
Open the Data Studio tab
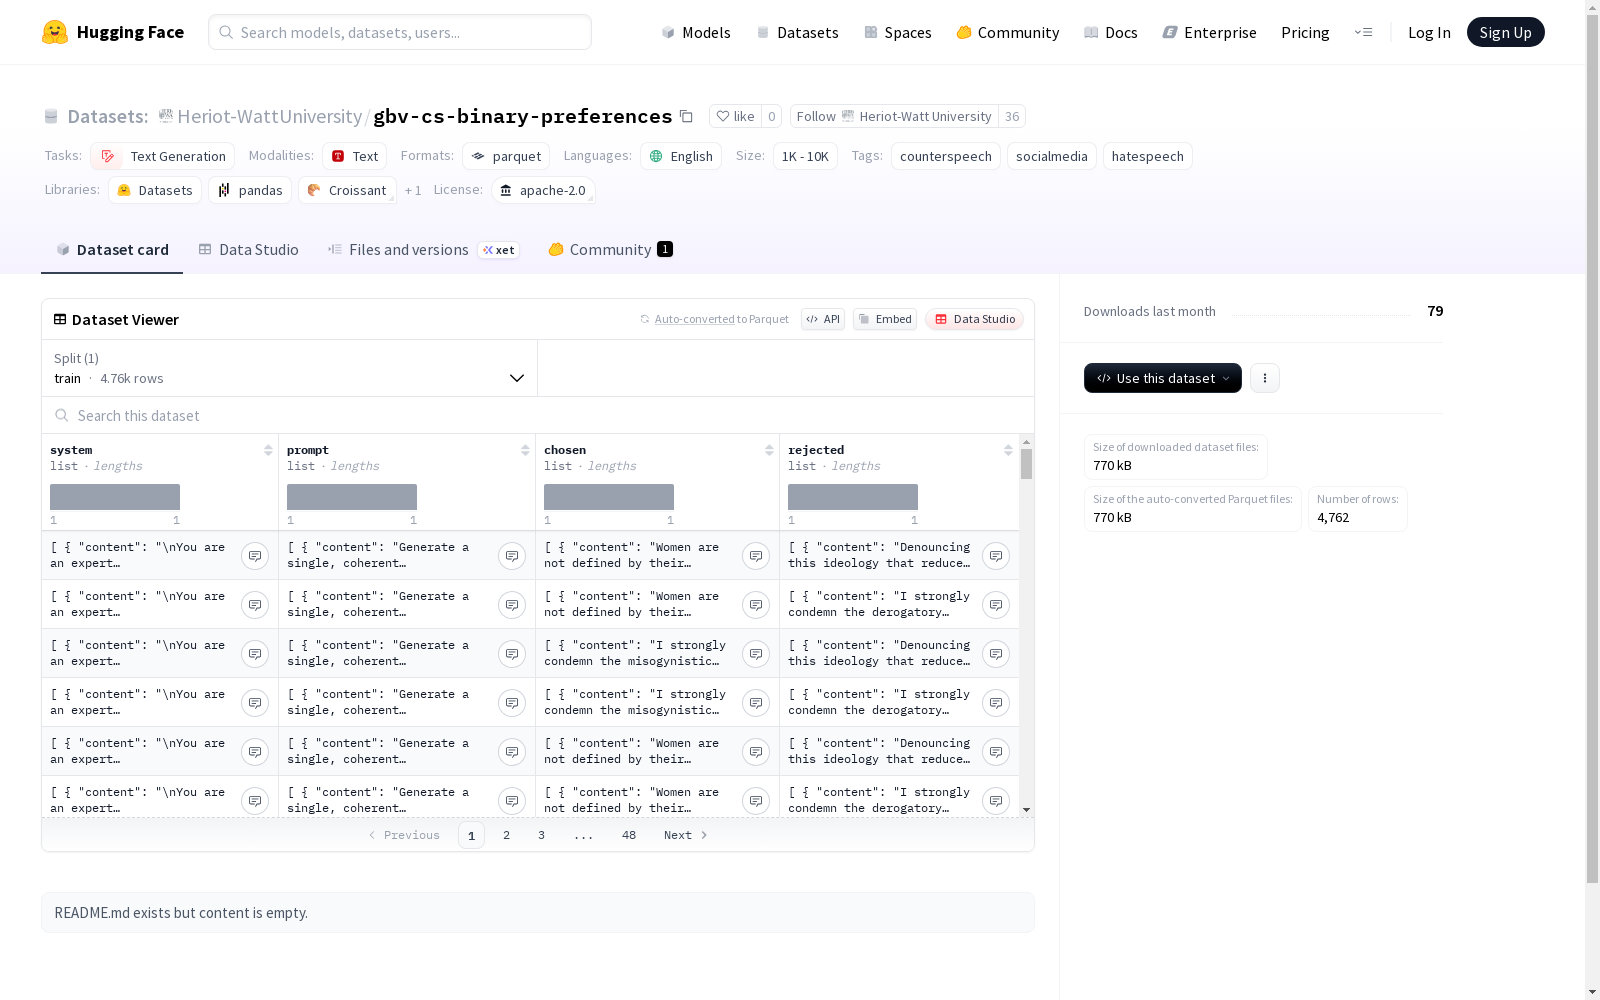248,250
